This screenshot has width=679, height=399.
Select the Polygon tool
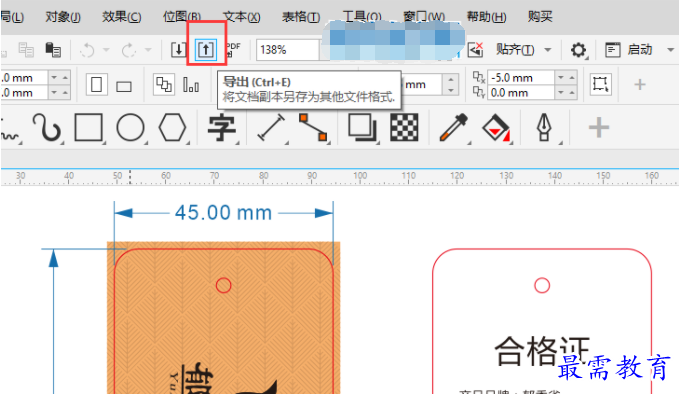point(172,127)
